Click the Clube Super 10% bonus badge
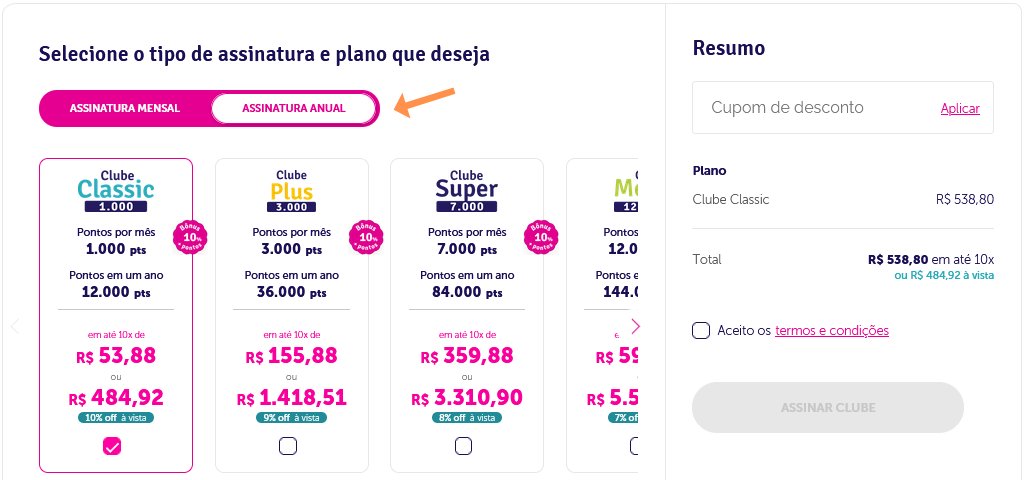 (x=541, y=238)
